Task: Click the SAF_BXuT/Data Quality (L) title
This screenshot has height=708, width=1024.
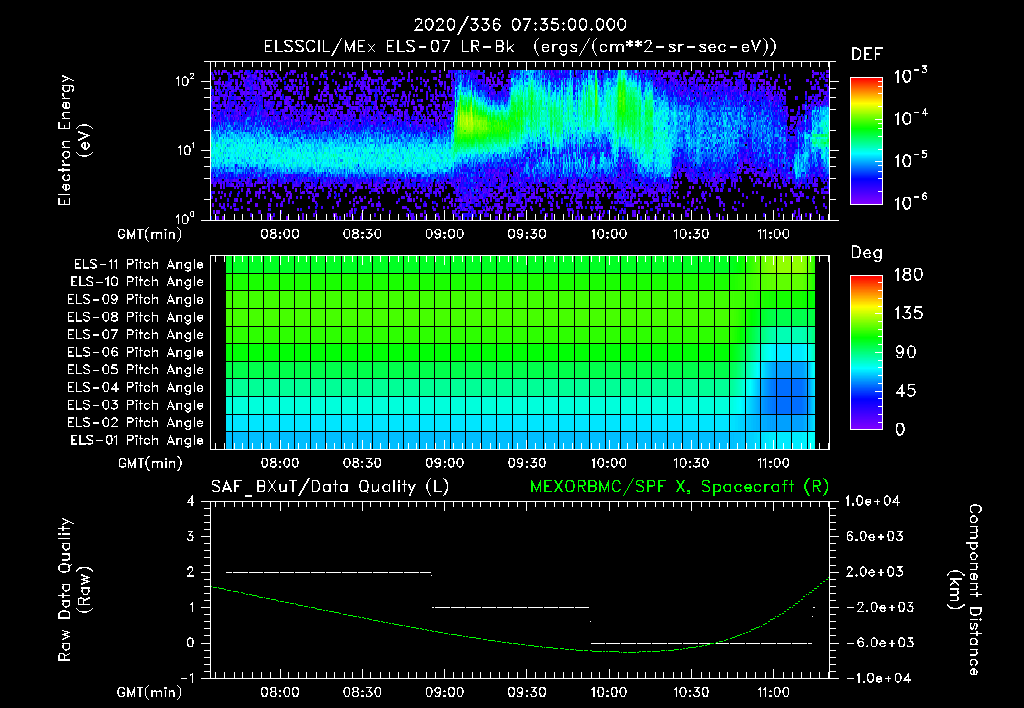Action: pyautogui.click(x=330, y=487)
